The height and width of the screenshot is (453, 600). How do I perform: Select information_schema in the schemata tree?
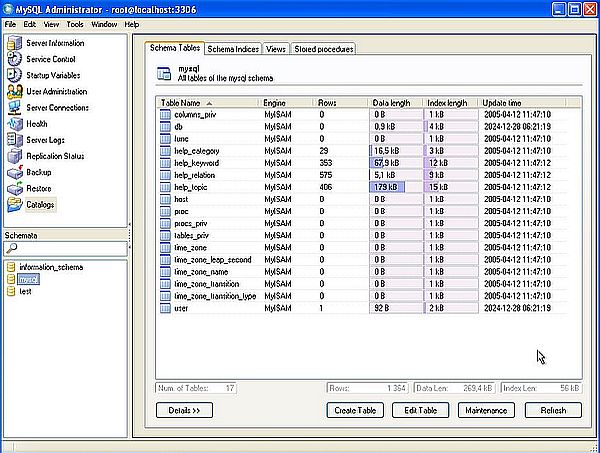[x=51, y=267]
